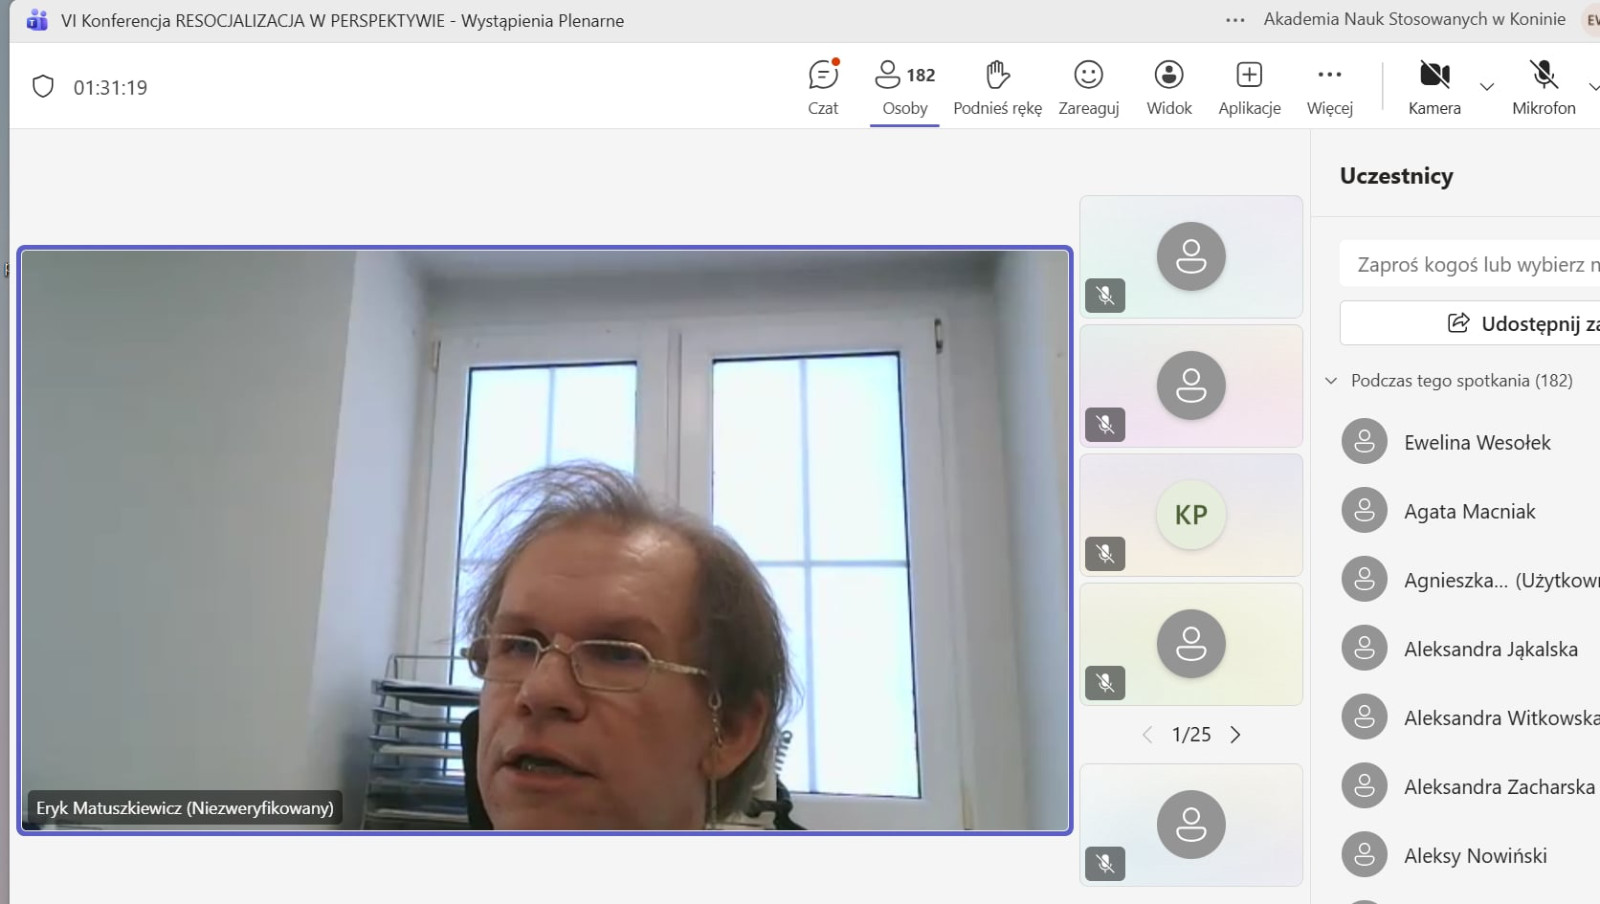
Task: Click the Teams logo in the title bar
Action: [37, 20]
